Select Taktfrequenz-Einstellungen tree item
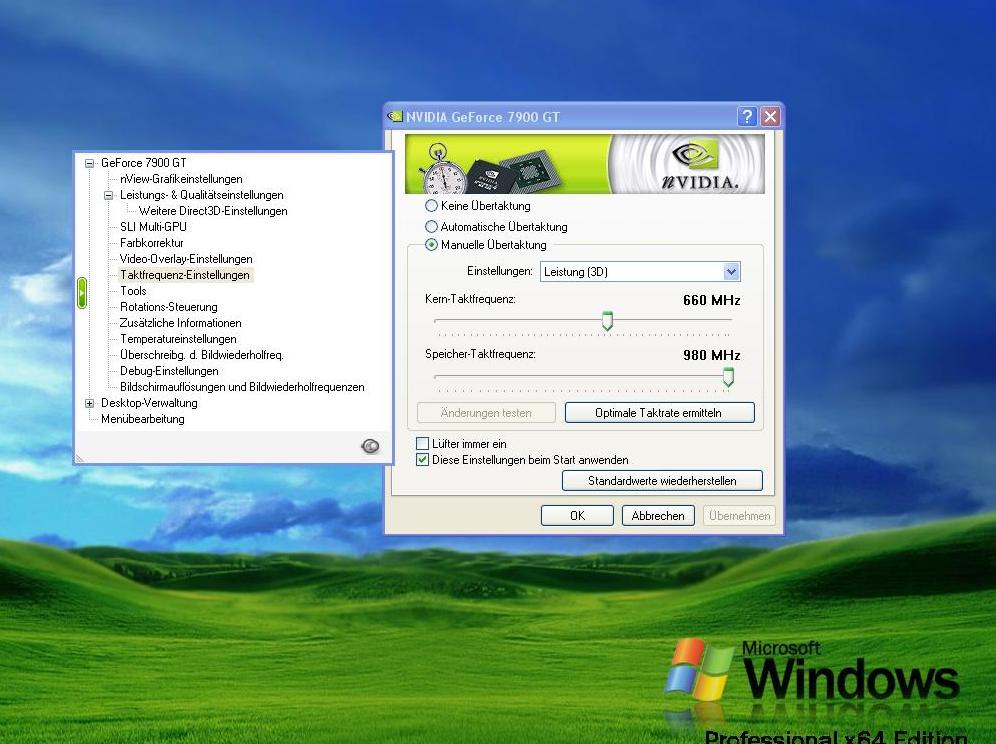This screenshot has height=744, width=996. [185, 275]
